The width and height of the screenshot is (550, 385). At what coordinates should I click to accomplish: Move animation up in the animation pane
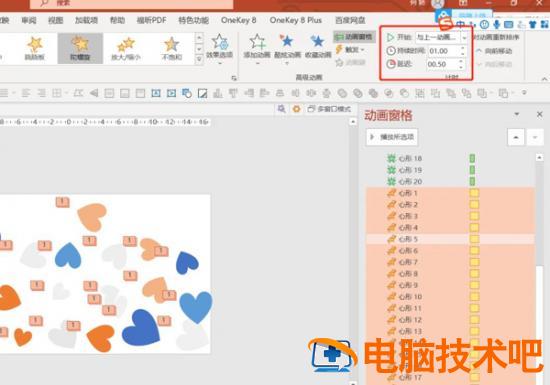pyautogui.click(x=516, y=137)
